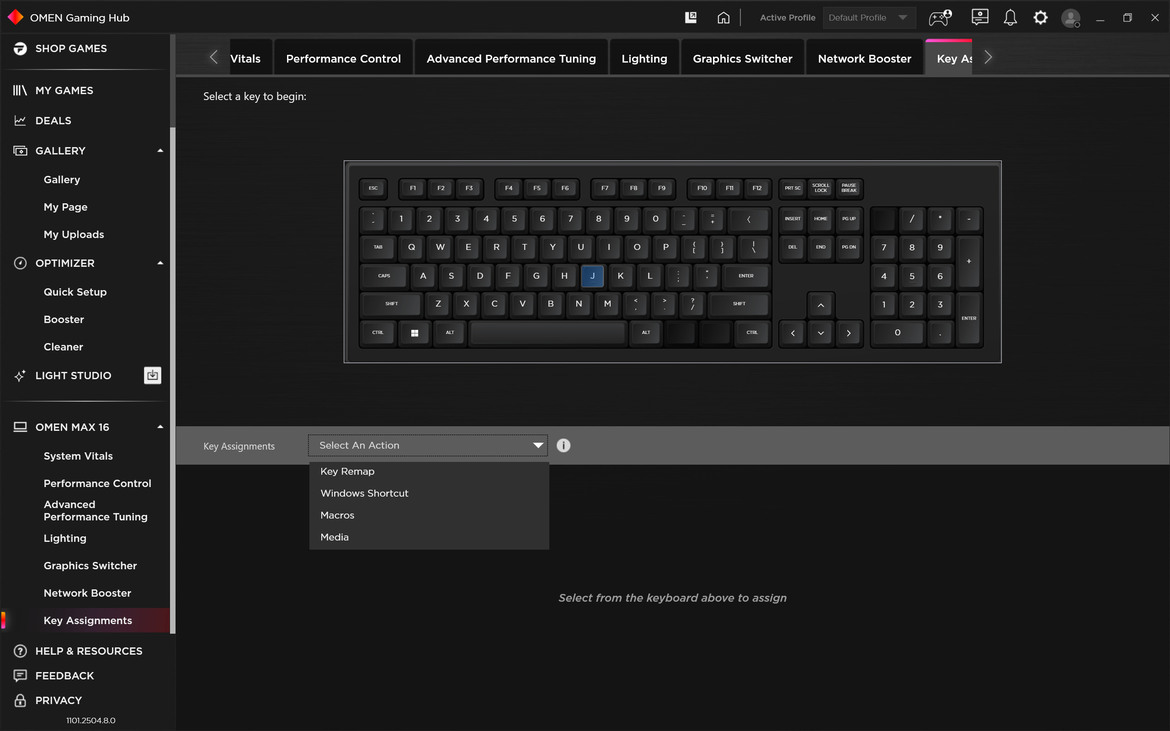Click the sidebar vertical scrollbar

[173, 380]
